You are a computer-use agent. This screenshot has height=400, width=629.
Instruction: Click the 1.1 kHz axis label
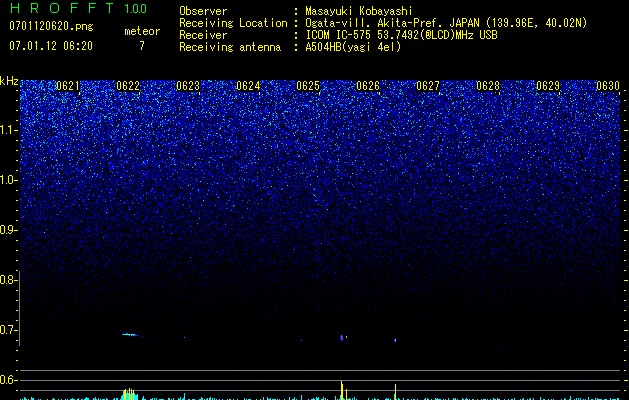[9, 130]
